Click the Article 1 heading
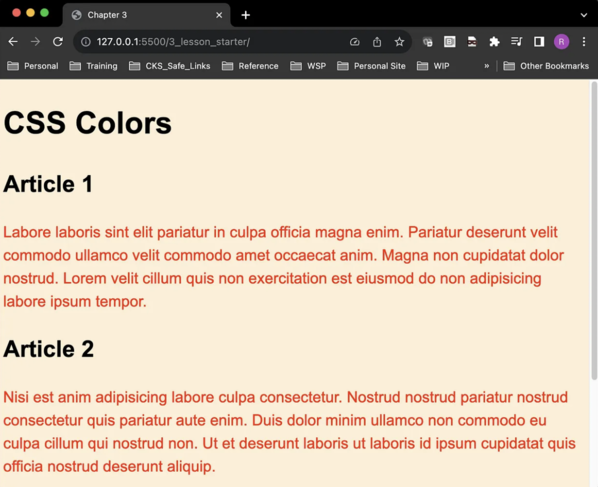598x487 pixels. click(48, 184)
